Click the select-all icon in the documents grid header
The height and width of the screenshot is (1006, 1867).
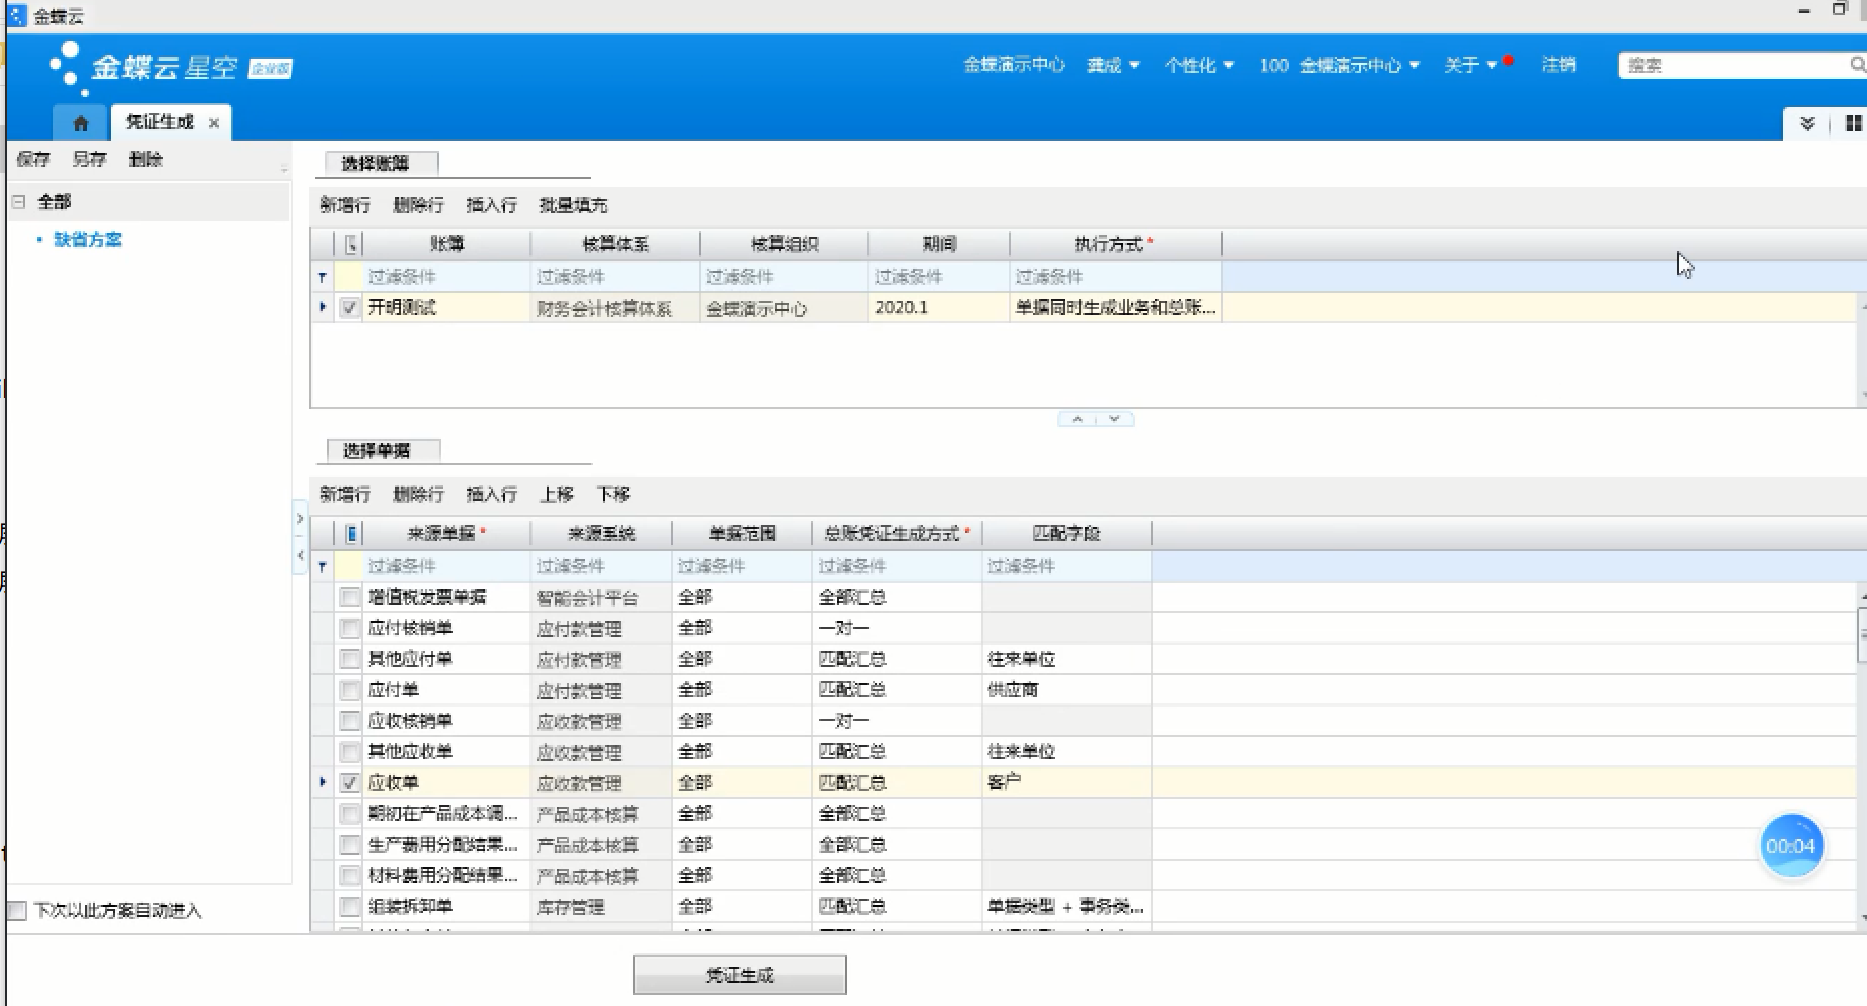[351, 534]
